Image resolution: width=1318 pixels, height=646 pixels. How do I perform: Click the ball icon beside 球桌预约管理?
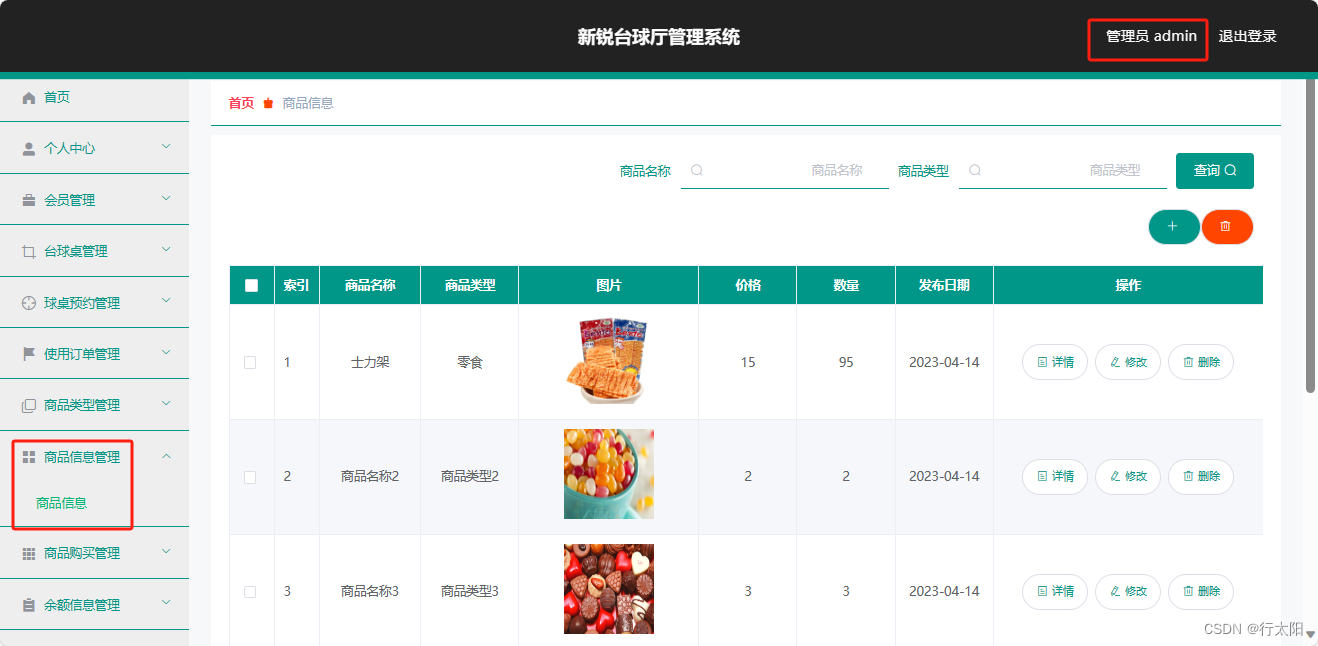point(29,303)
